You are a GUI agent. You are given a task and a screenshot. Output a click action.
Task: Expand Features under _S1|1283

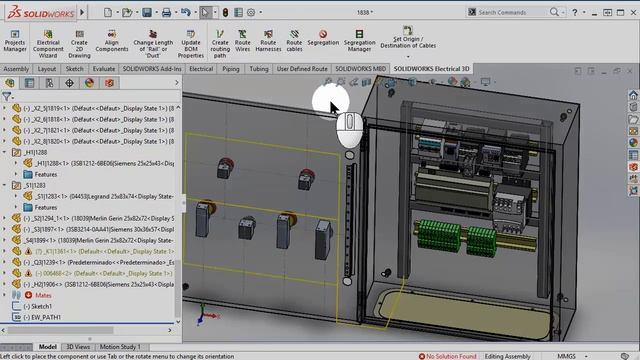(16, 207)
